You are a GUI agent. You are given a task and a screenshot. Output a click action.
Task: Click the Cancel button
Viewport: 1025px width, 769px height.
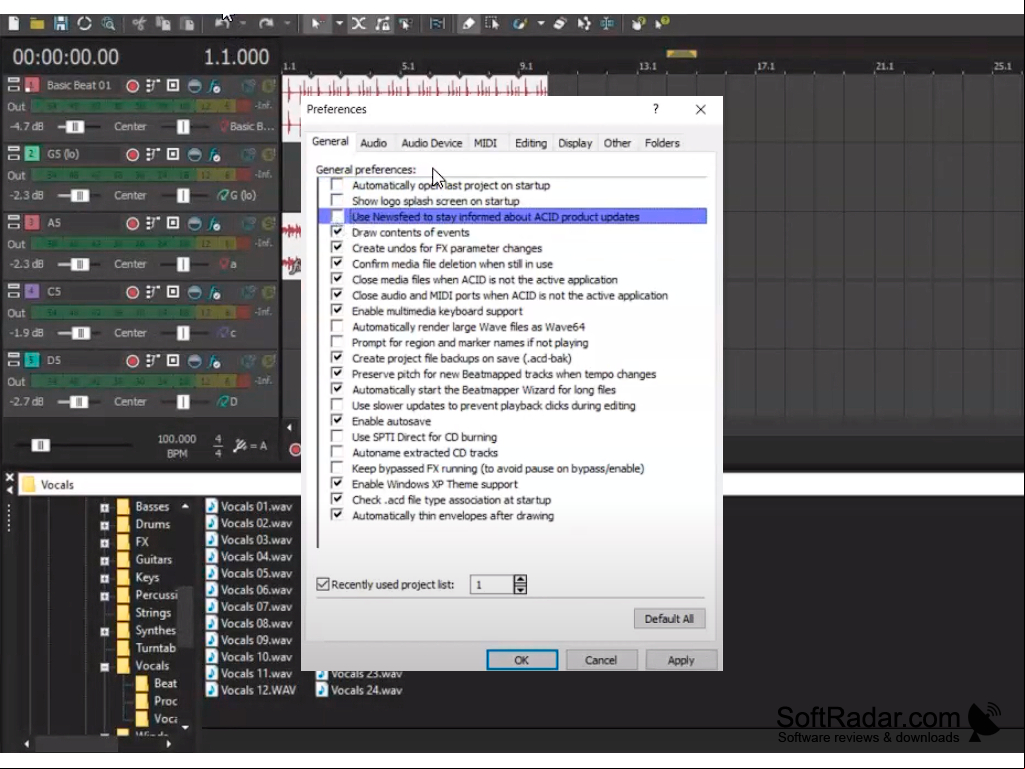click(601, 660)
